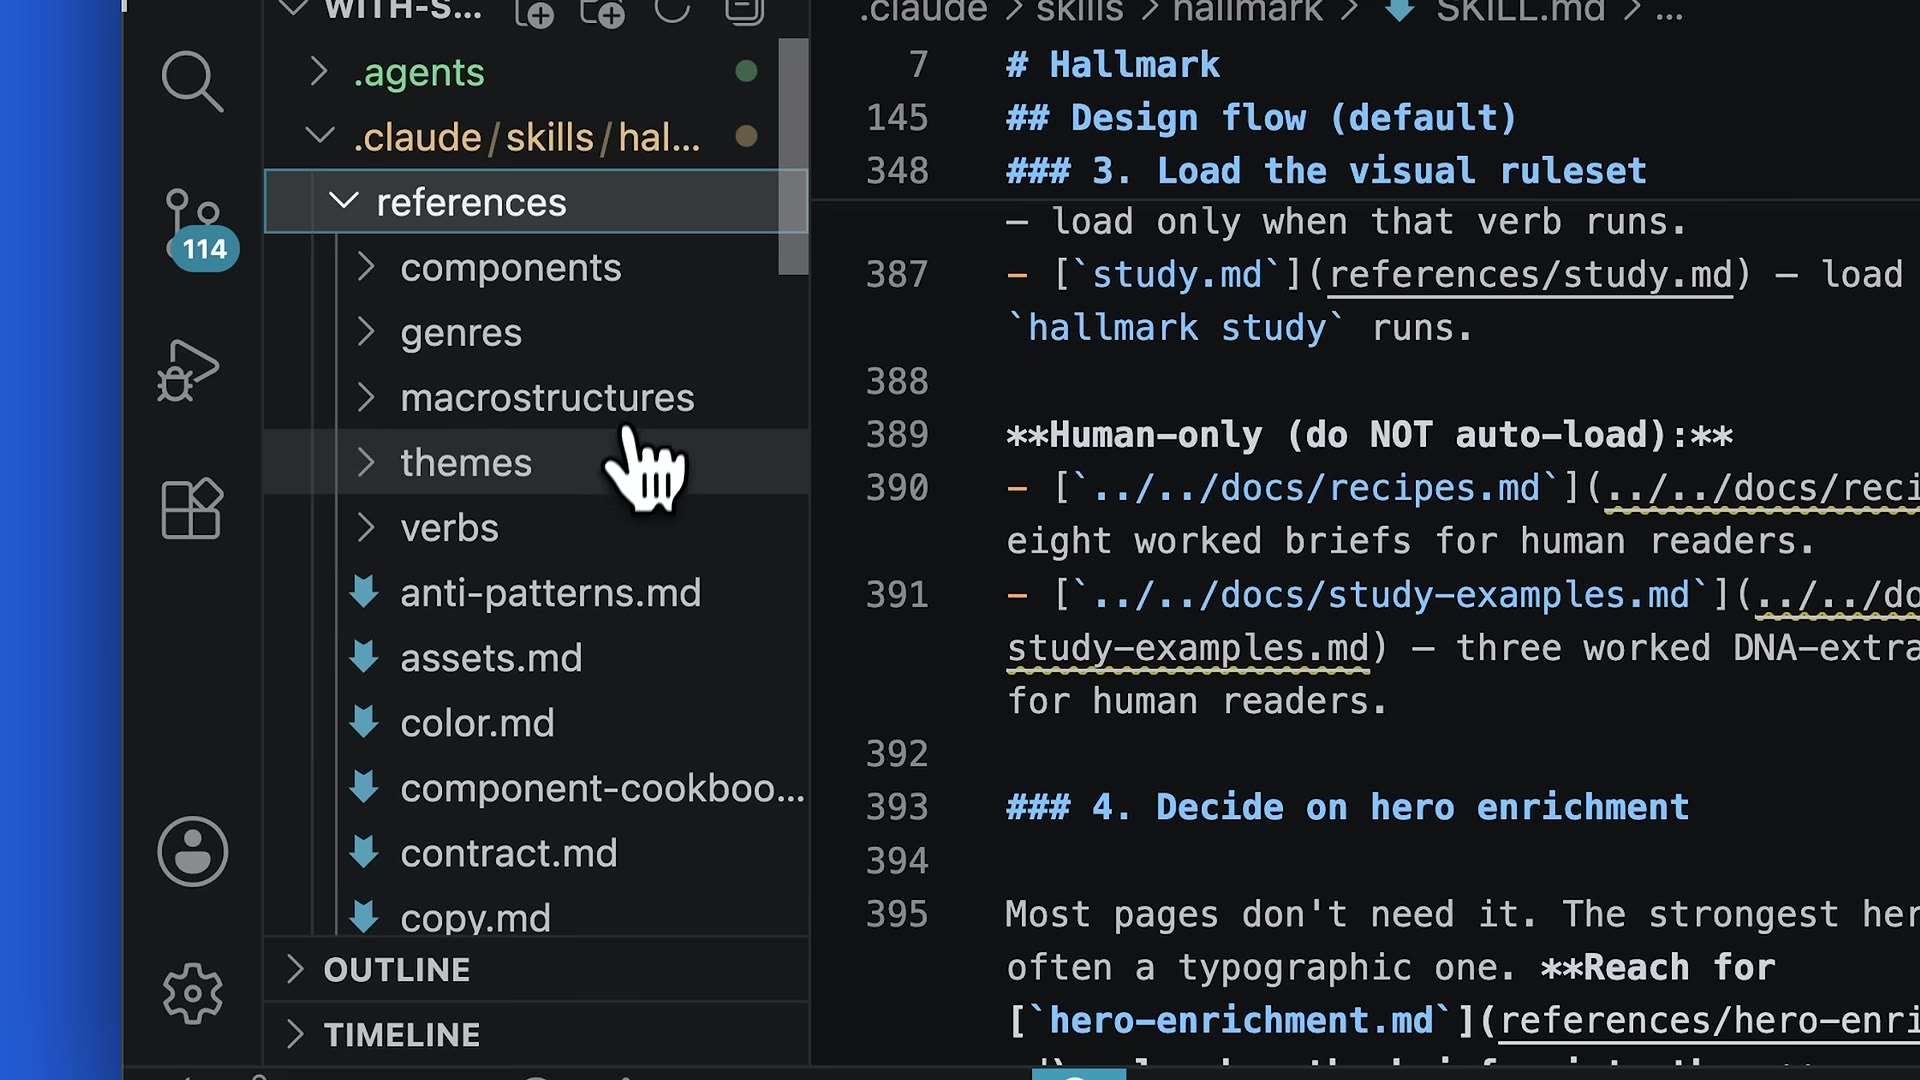Click sticky header '## Design flow (default)'
This screenshot has width=1920, height=1080.
coord(1261,117)
